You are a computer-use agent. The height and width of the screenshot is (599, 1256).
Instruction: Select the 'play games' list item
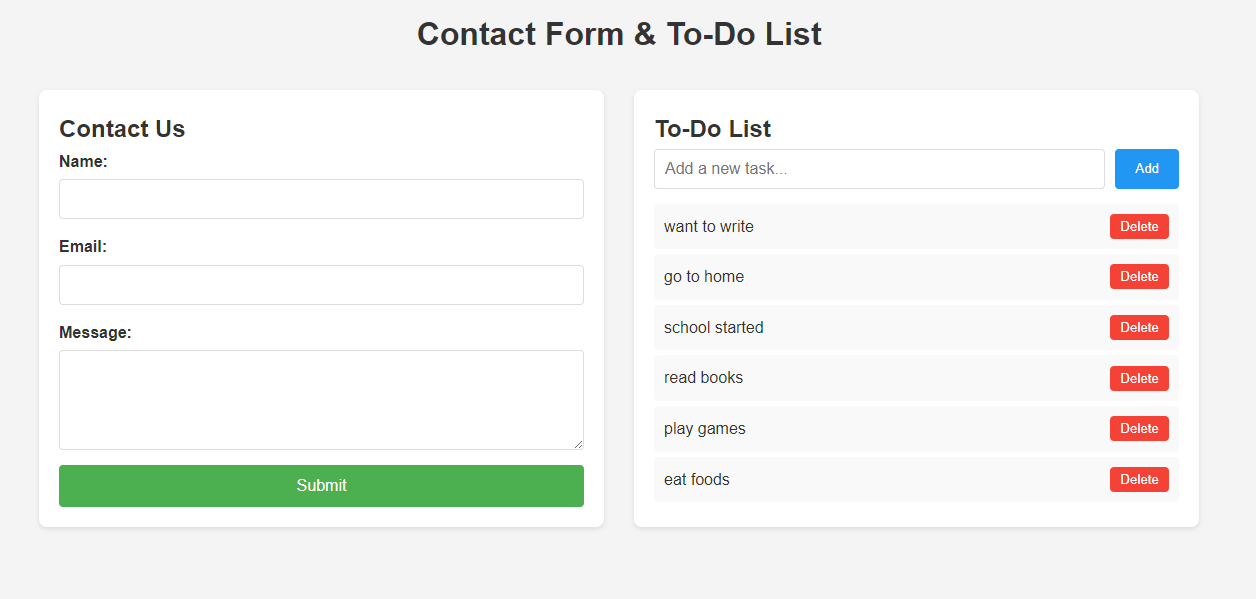tap(916, 429)
